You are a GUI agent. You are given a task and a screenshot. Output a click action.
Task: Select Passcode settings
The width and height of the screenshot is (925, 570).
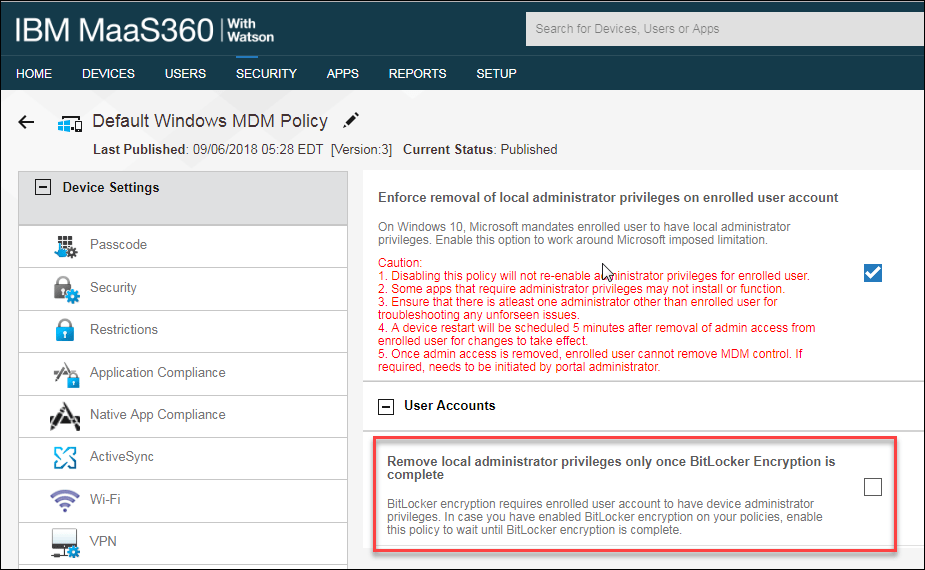pyautogui.click(x=183, y=246)
